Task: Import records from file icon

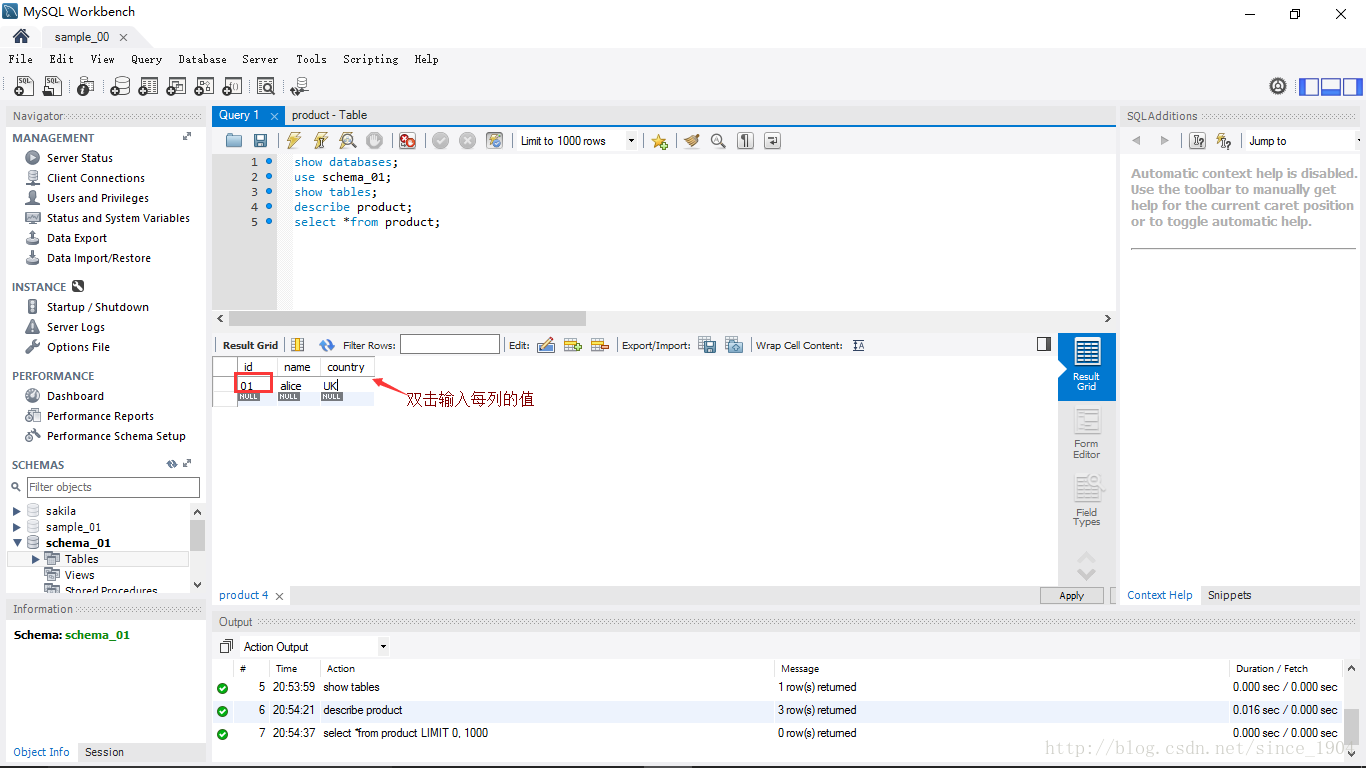Action: (x=734, y=345)
